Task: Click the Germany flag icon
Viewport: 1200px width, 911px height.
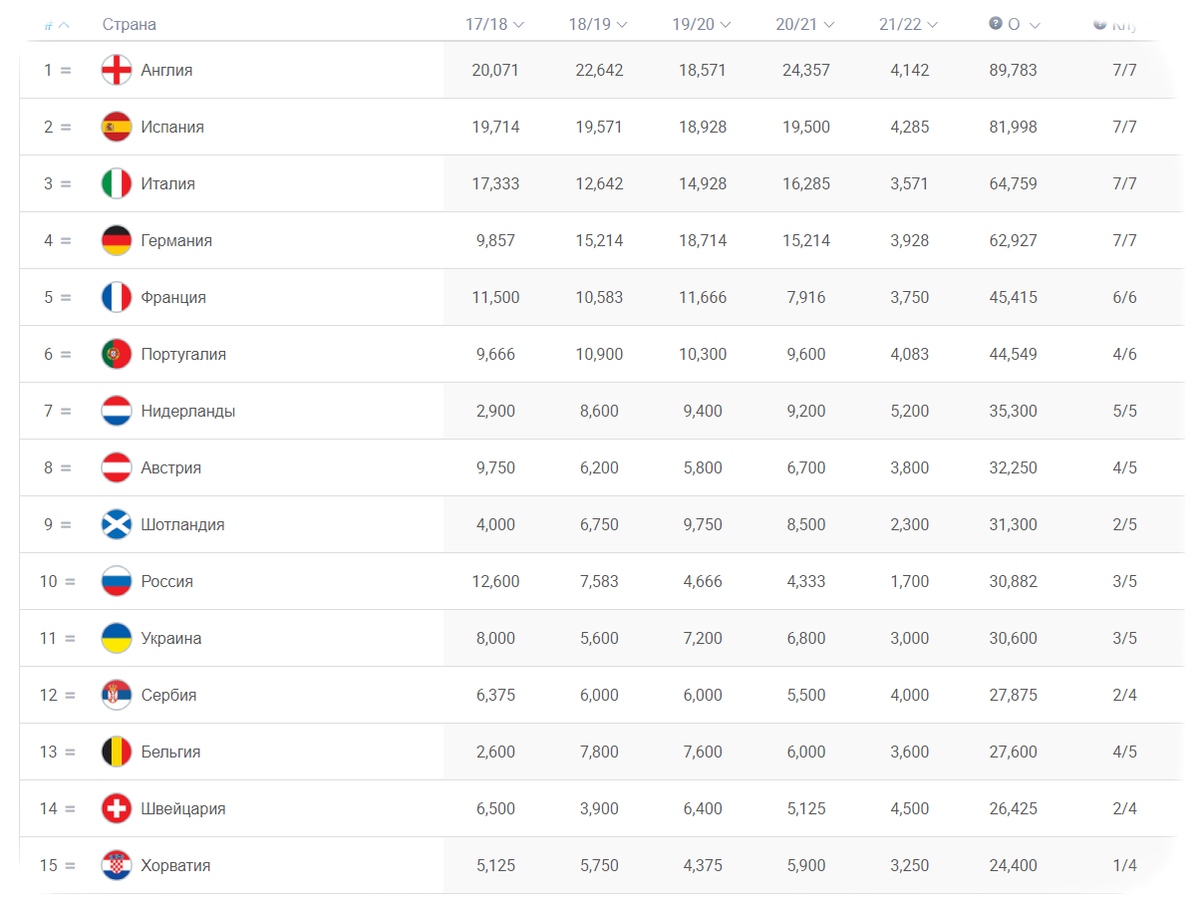Action: coord(117,240)
